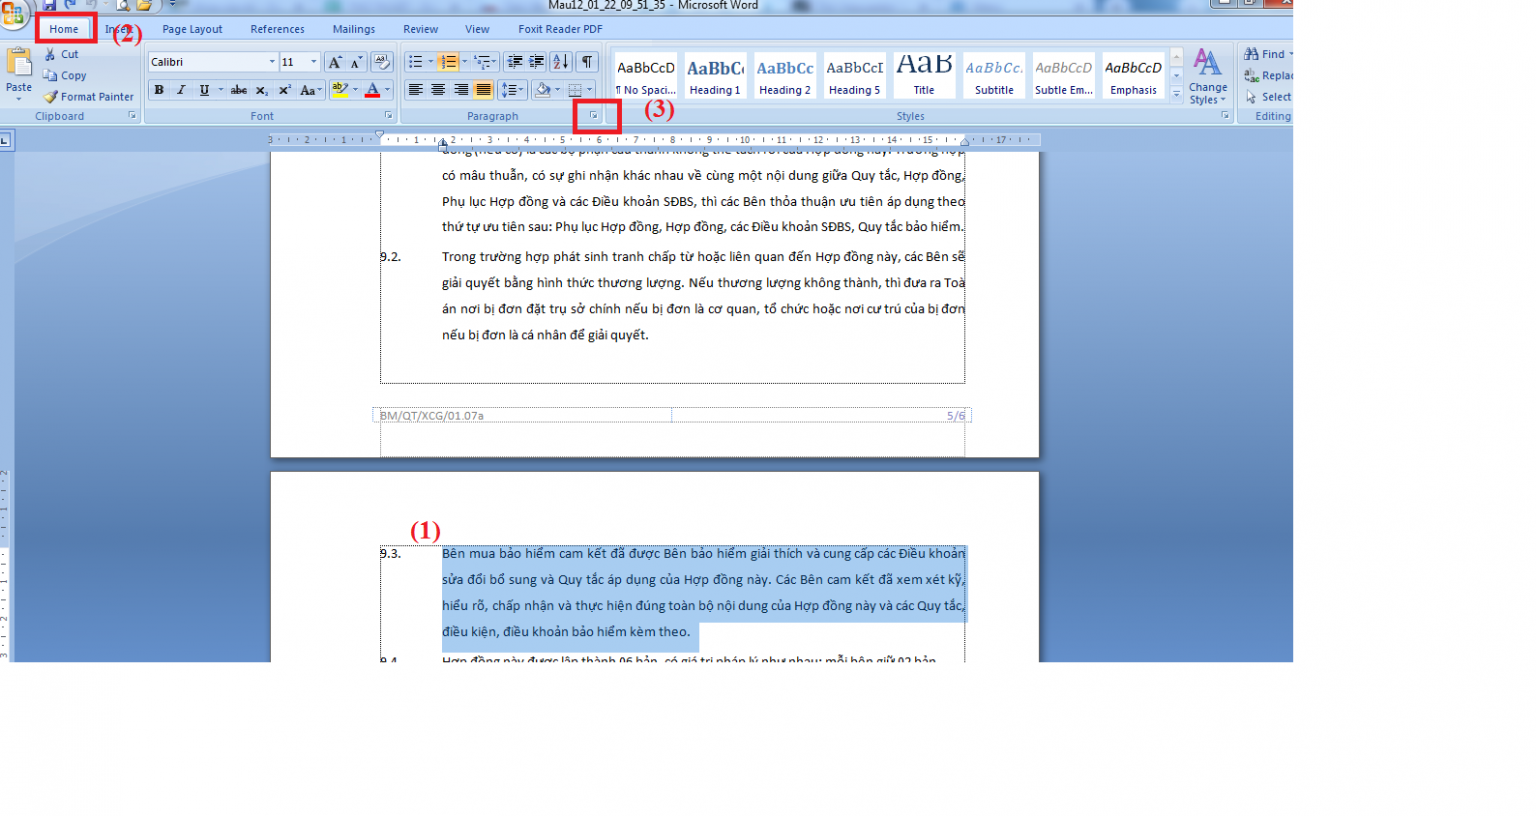
Task: Apply the red Font Color swatch
Action: (372, 90)
